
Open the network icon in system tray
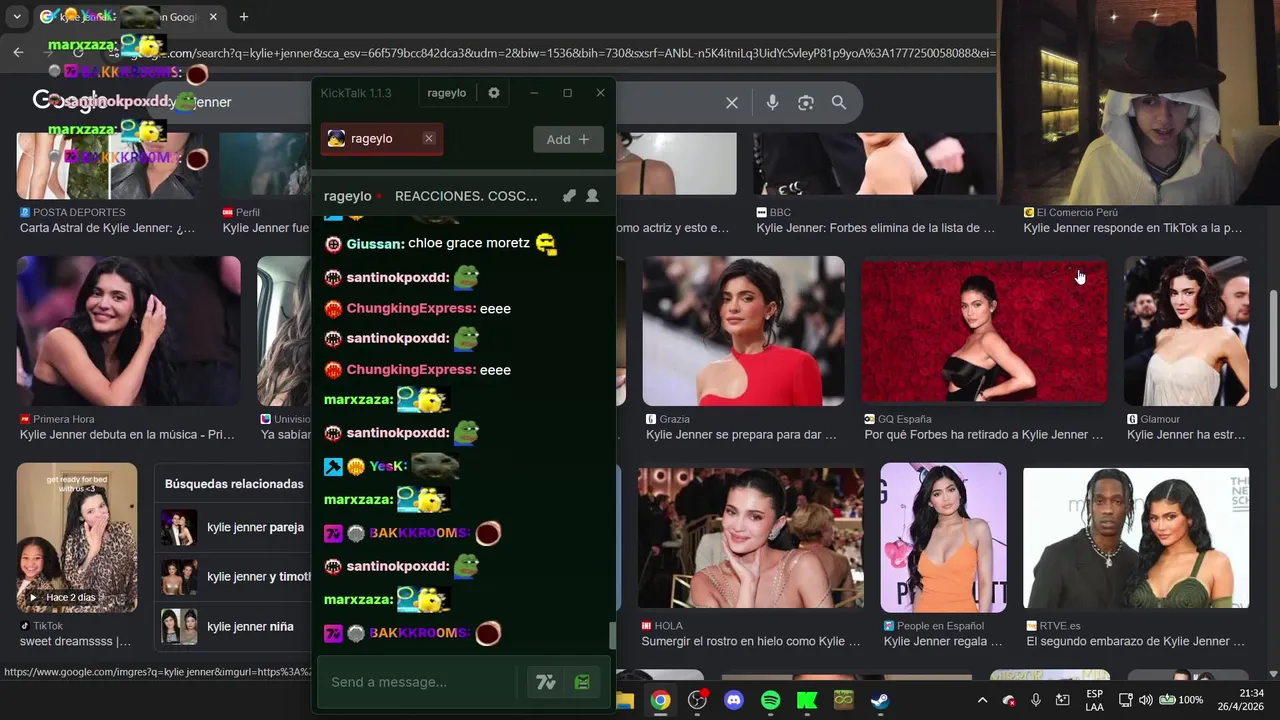(1125, 700)
